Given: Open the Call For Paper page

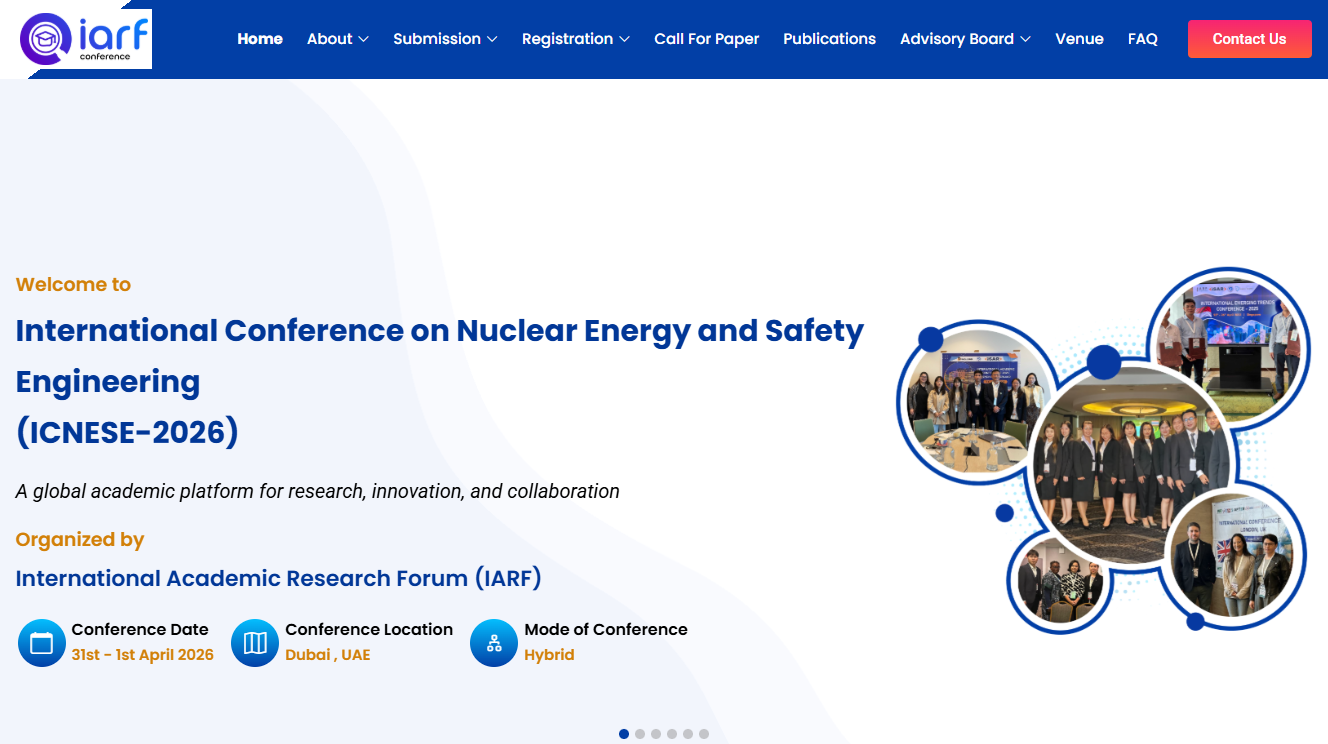Looking at the screenshot, I should pyautogui.click(x=706, y=39).
